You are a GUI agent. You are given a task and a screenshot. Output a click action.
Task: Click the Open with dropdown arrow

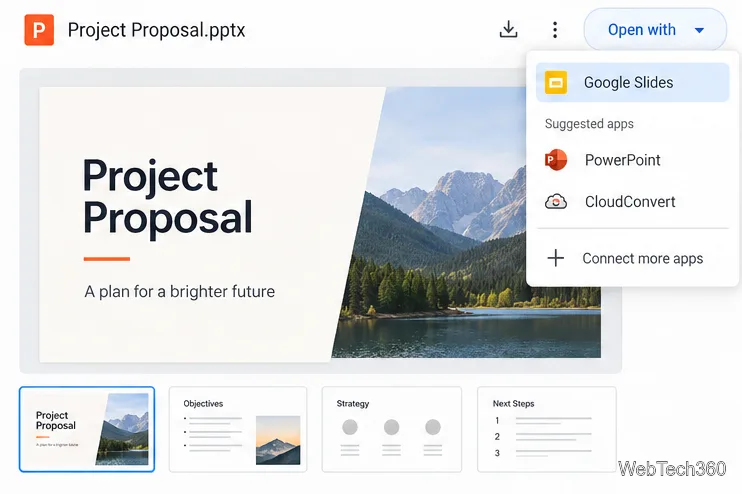click(699, 30)
